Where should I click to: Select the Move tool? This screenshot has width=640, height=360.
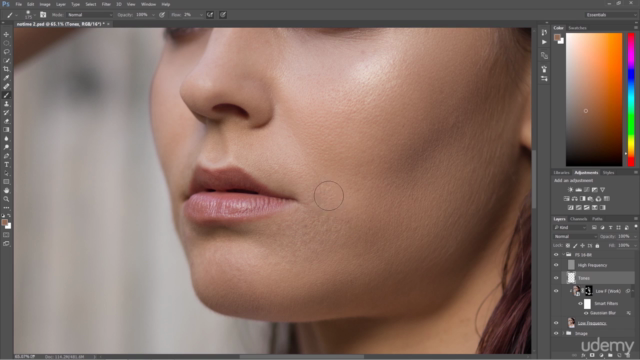tap(6, 34)
